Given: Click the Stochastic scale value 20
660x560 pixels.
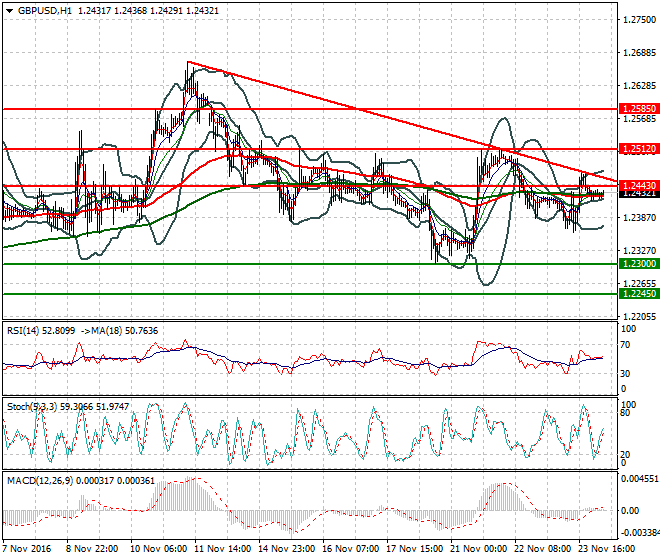Looking at the screenshot, I should coord(625,455).
